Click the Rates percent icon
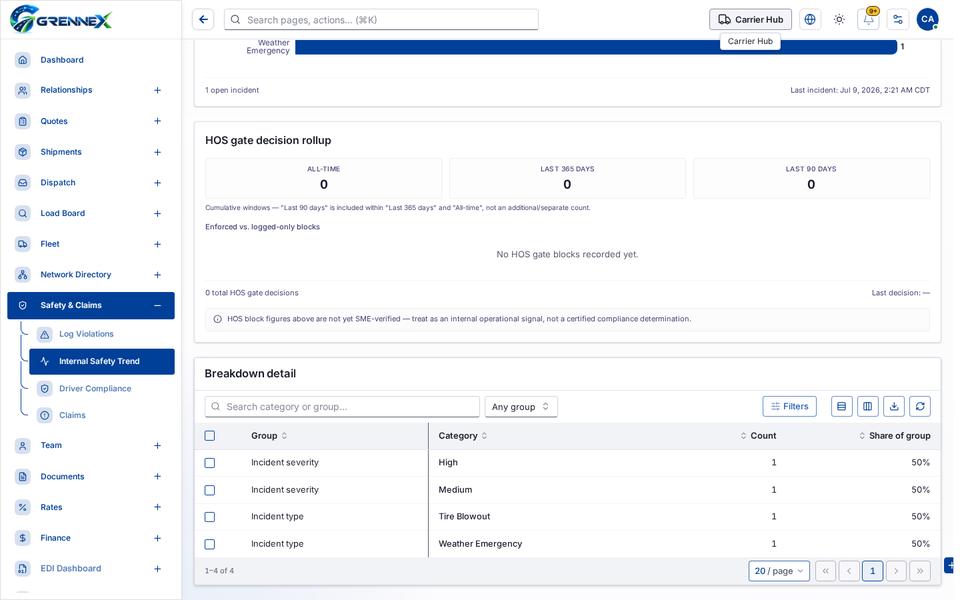Viewport: 960px width, 600px height. 23,508
